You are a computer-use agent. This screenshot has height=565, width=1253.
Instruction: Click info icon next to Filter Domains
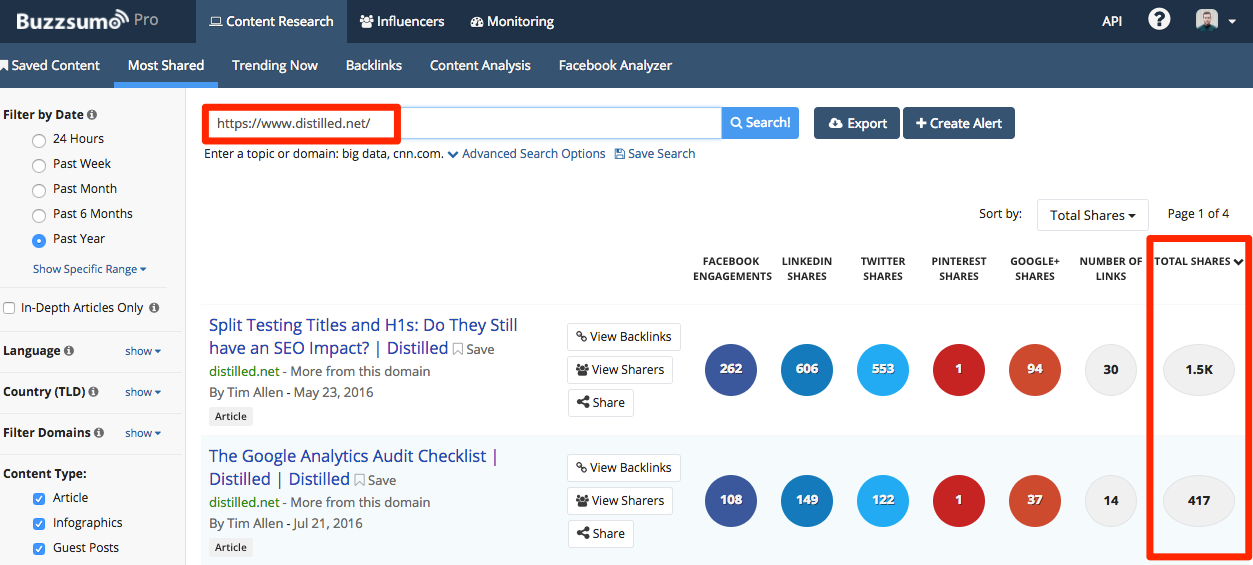(98, 433)
